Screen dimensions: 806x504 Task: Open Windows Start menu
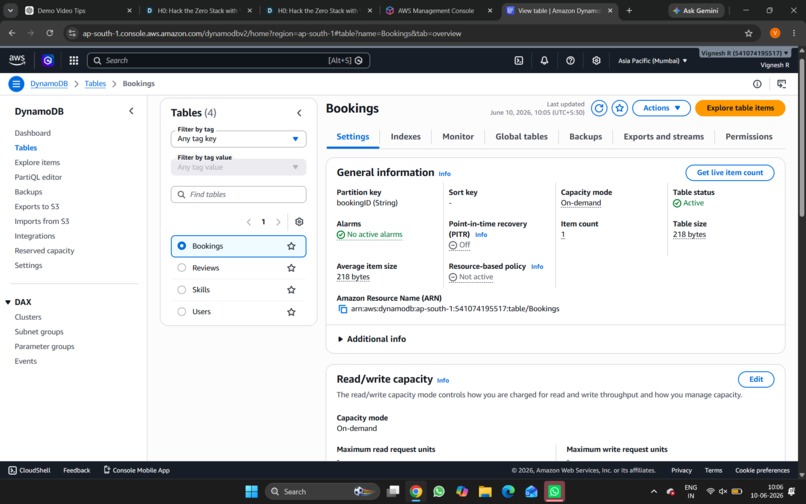[x=251, y=492]
